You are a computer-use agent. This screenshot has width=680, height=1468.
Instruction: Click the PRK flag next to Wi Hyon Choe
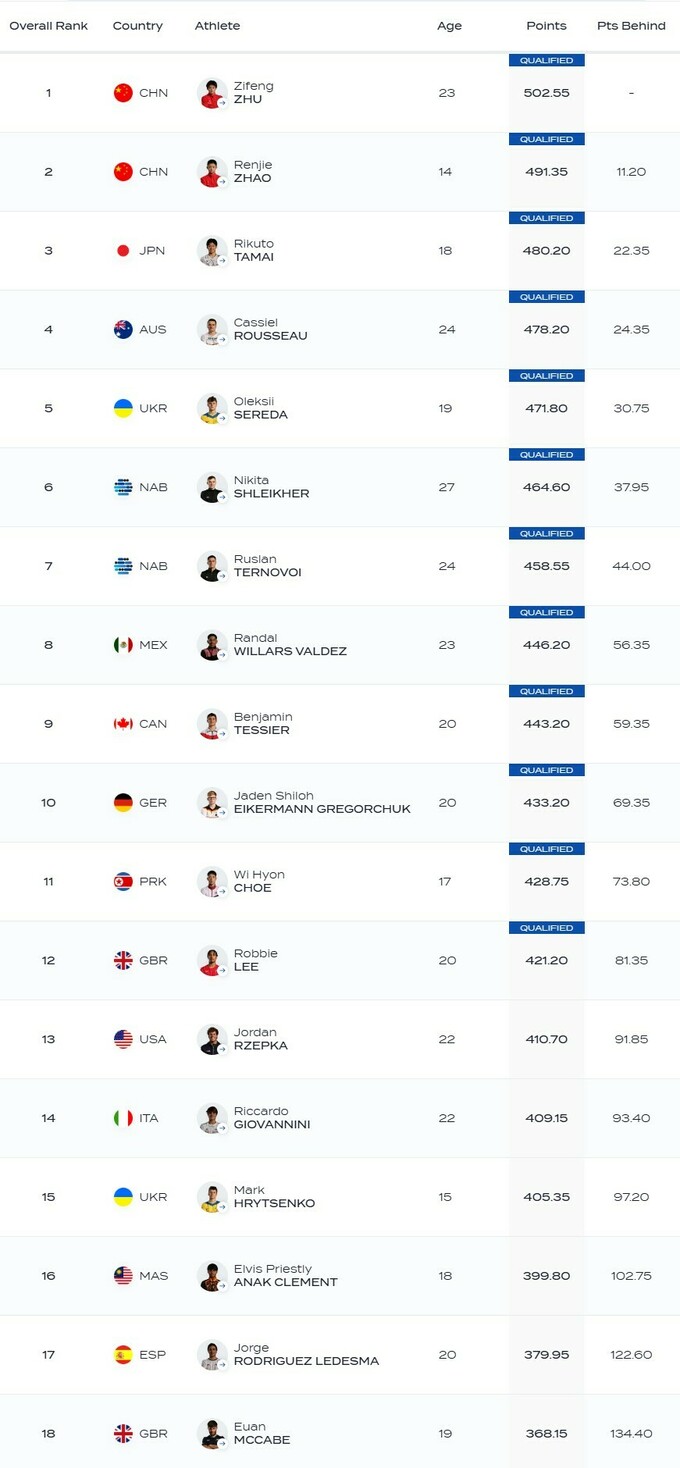coord(123,882)
